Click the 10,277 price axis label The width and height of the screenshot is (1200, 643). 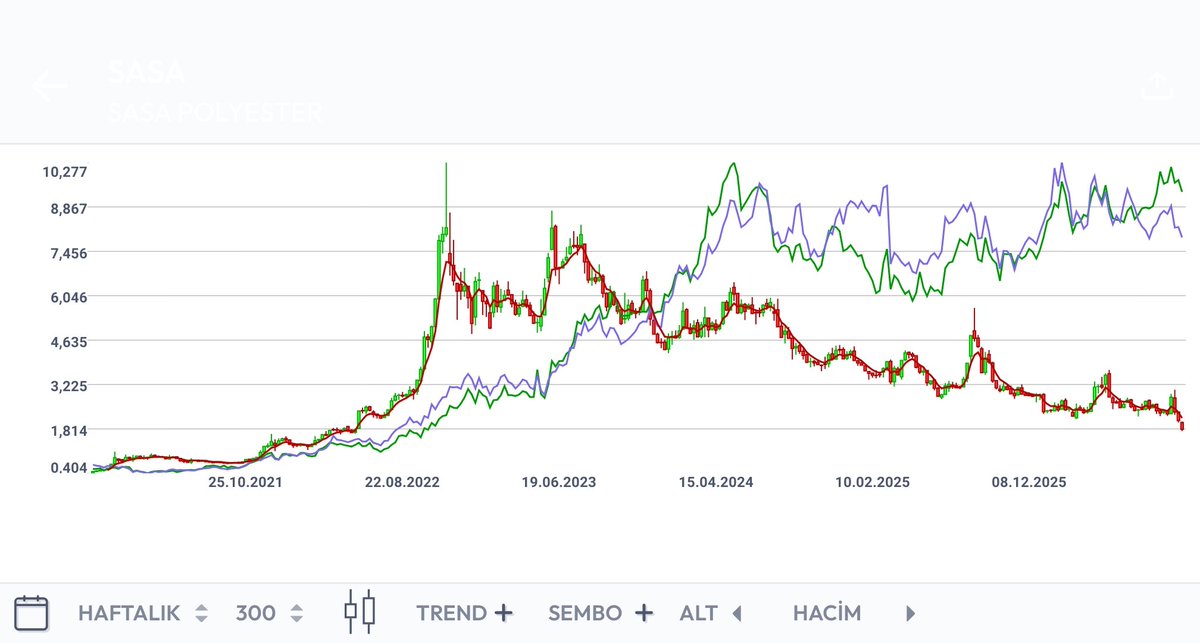[65, 171]
